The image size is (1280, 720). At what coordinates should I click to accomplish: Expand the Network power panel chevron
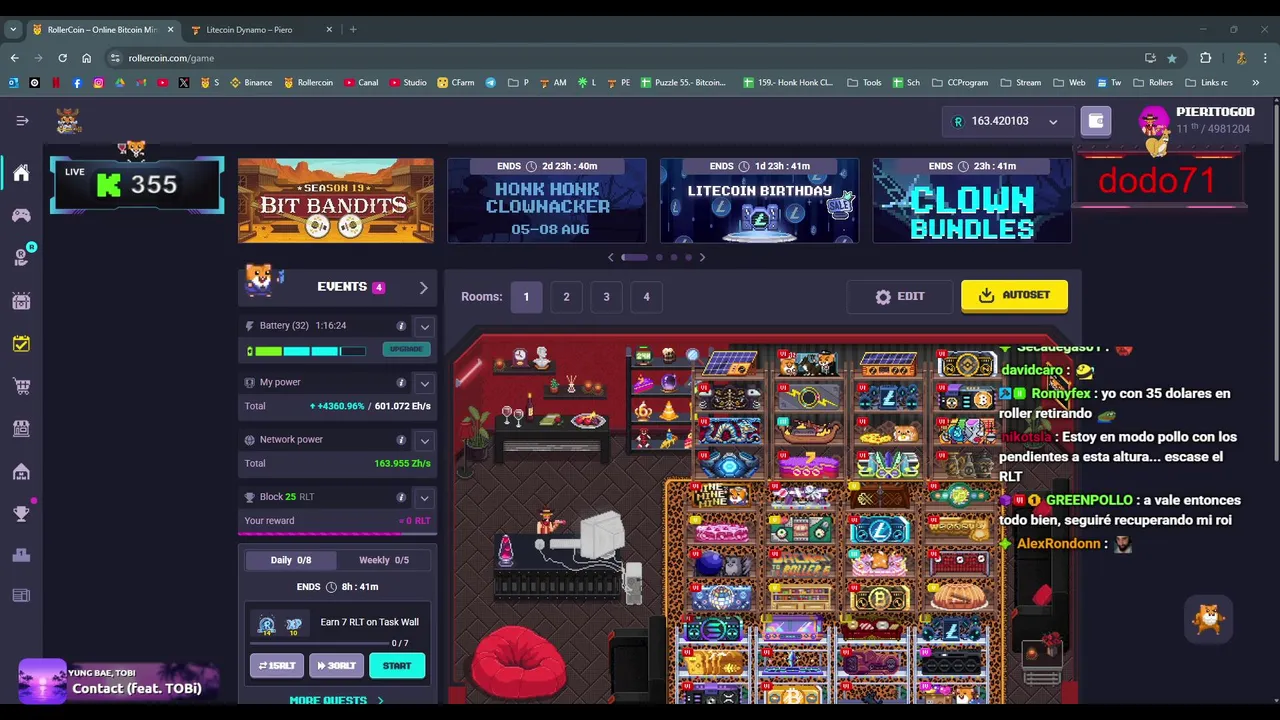424,440
